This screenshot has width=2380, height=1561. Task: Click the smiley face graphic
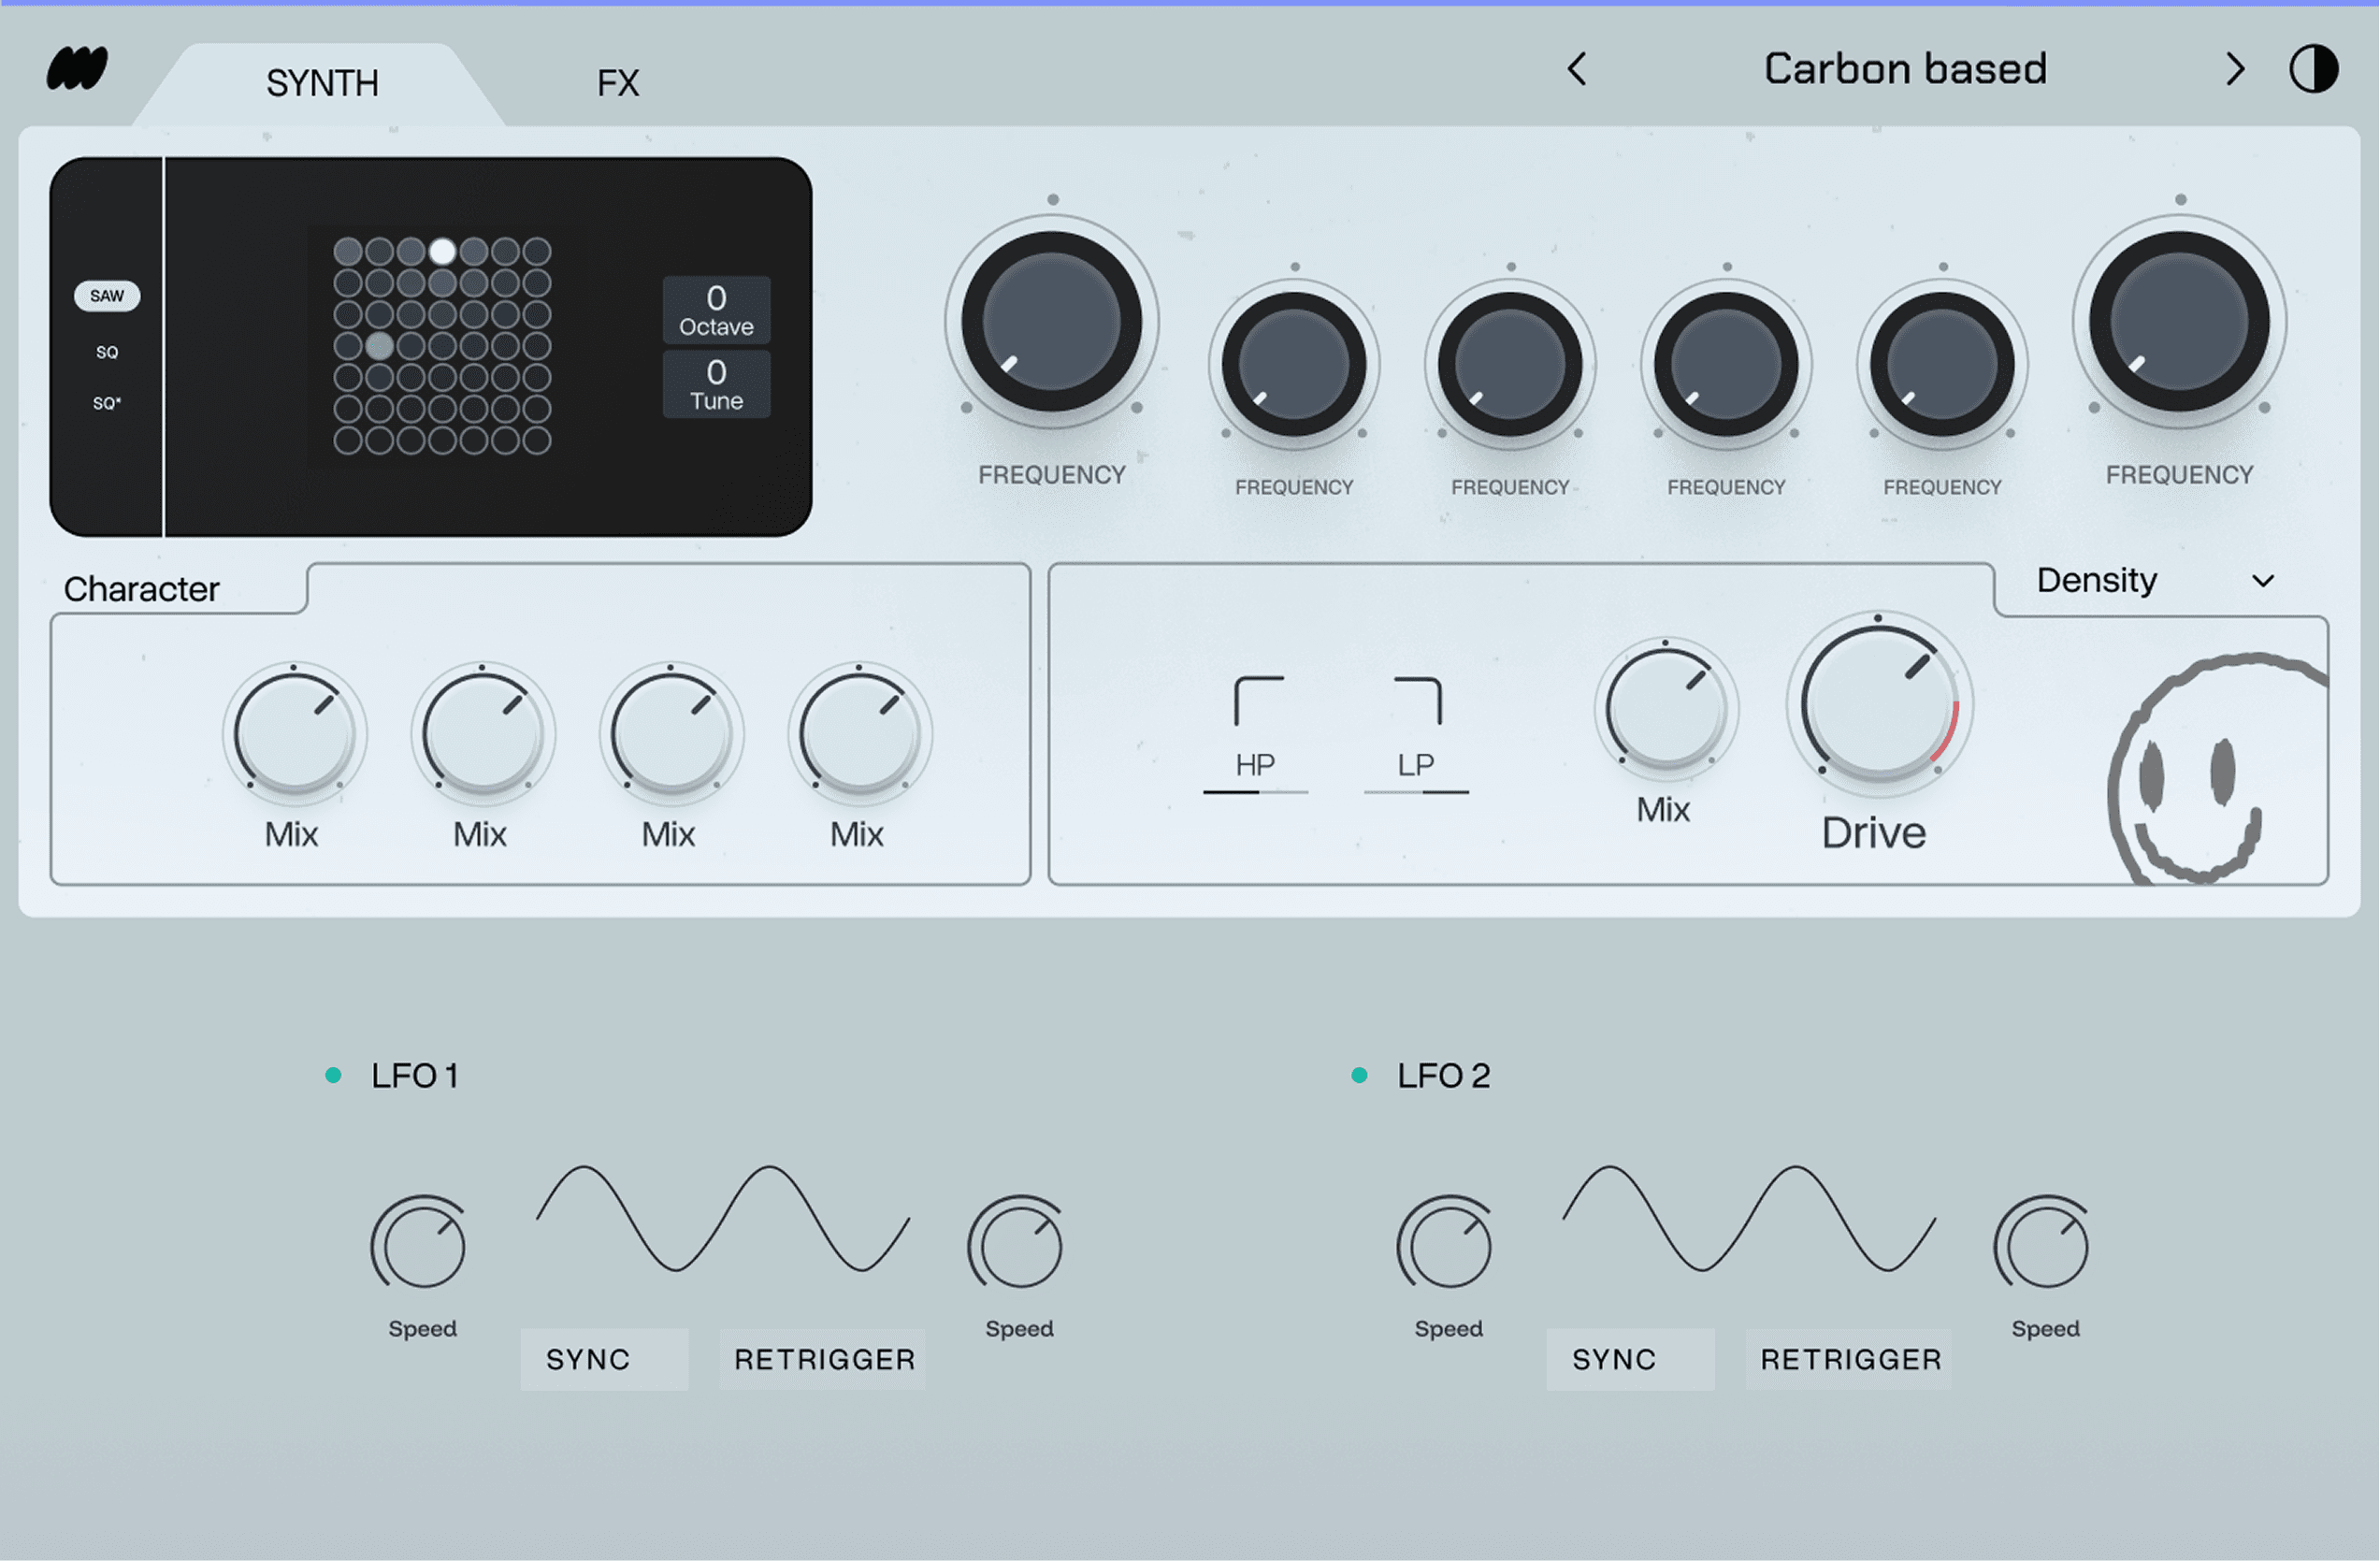click(x=2218, y=770)
